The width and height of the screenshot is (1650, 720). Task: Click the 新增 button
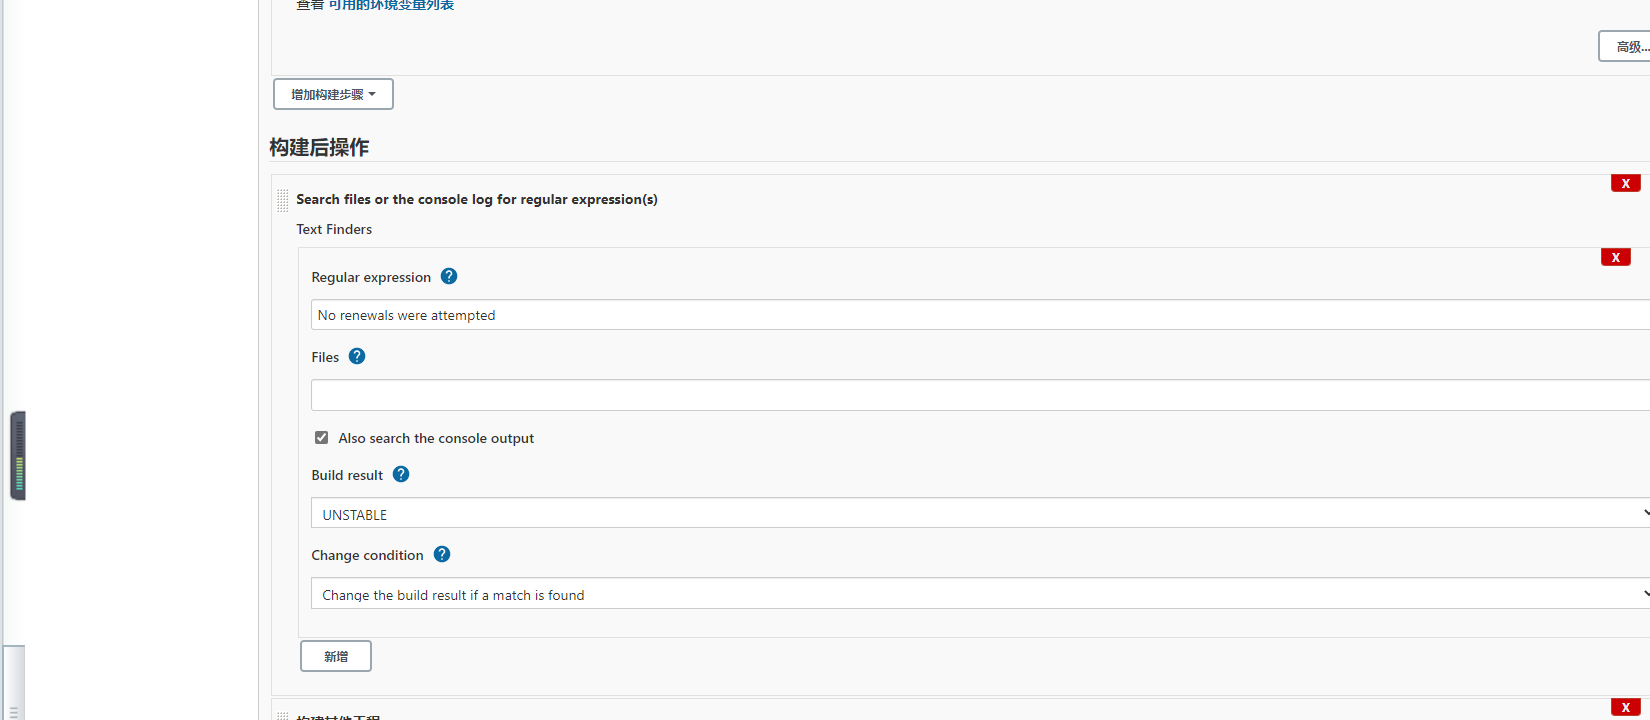(x=336, y=656)
